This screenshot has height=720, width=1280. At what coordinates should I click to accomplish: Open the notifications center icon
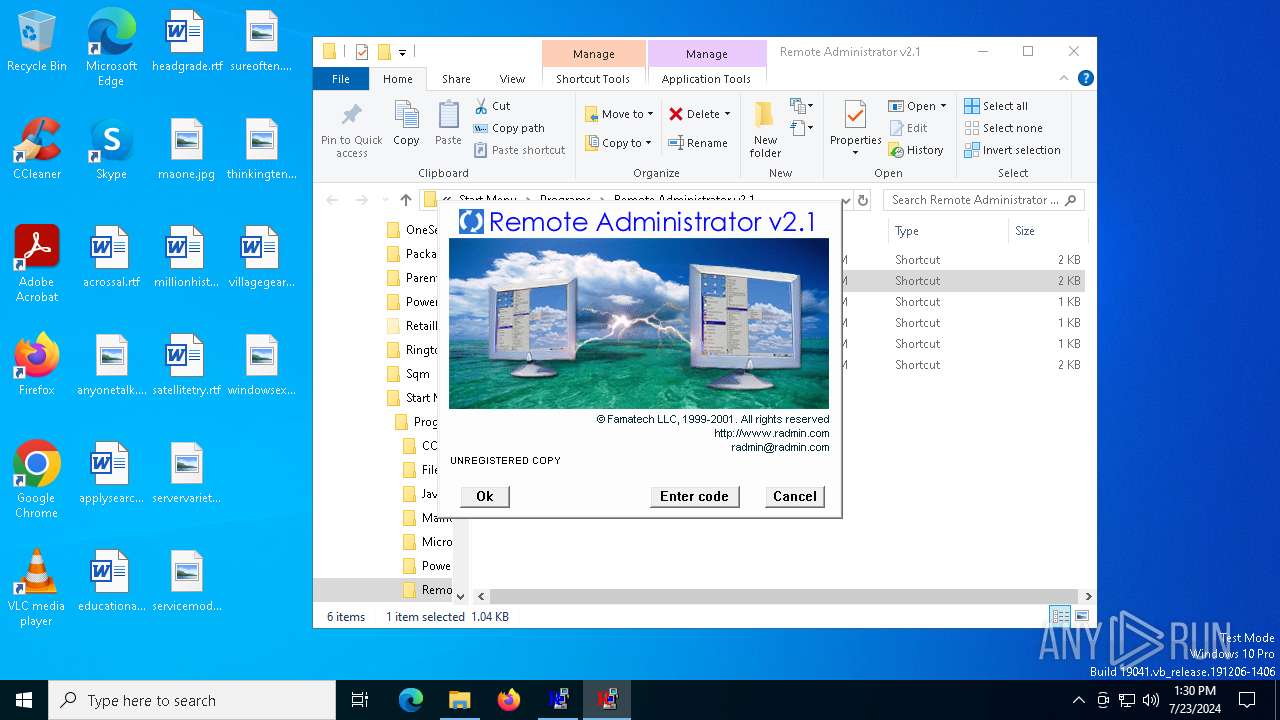pyautogui.click(x=1247, y=700)
